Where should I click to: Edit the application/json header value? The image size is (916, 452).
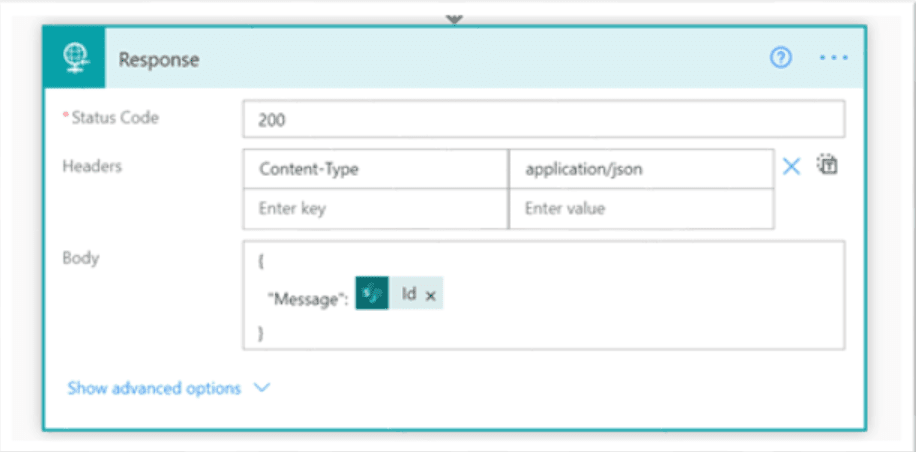point(640,169)
